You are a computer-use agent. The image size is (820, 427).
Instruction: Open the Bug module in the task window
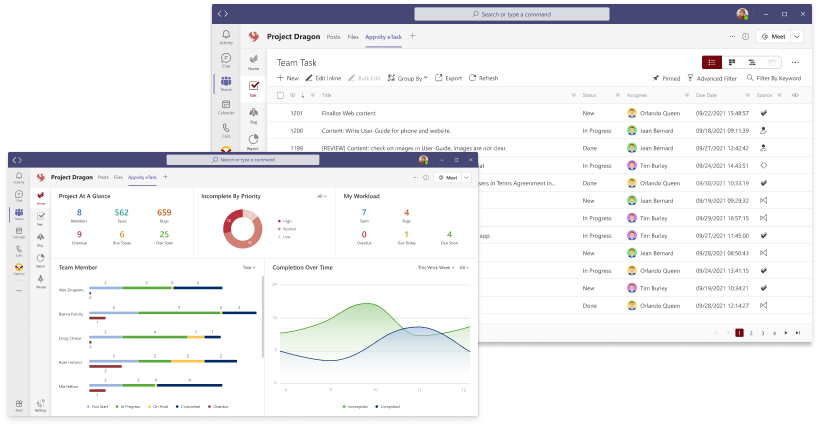click(x=254, y=115)
